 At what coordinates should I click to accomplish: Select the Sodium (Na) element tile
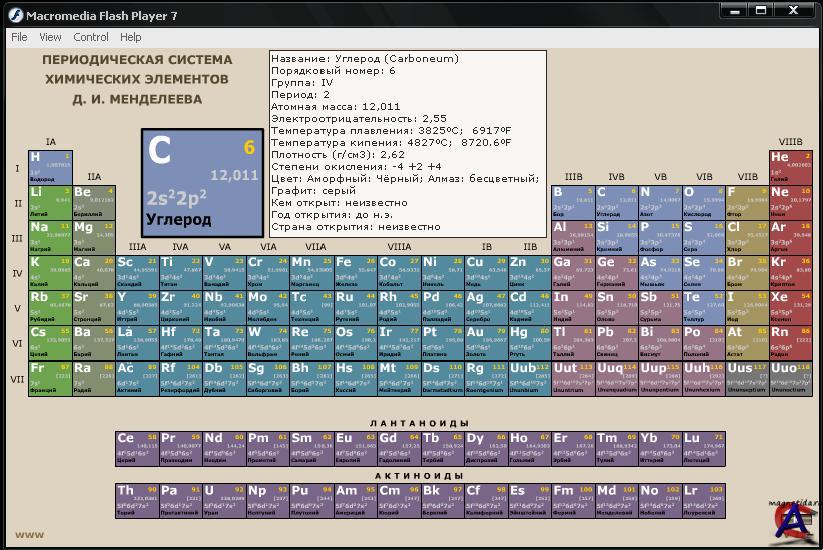pyautogui.click(x=50, y=235)
